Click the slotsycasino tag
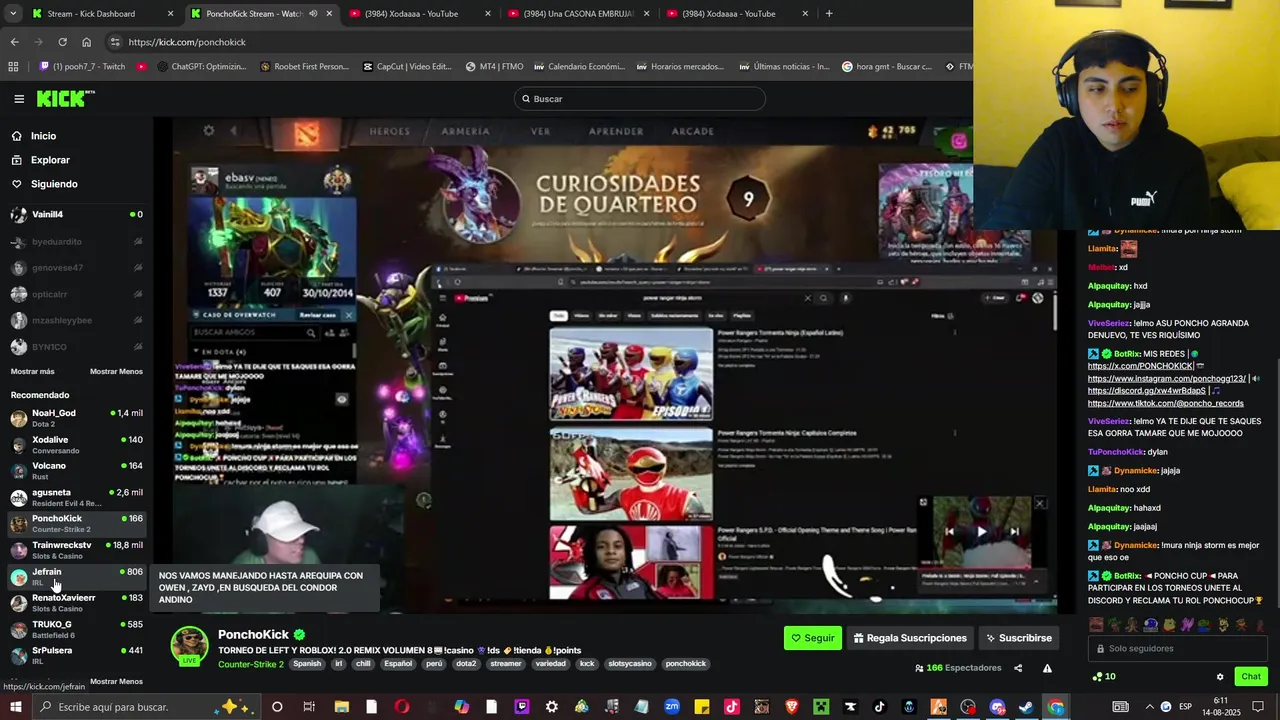1280x720 pixels. [630, 664]
